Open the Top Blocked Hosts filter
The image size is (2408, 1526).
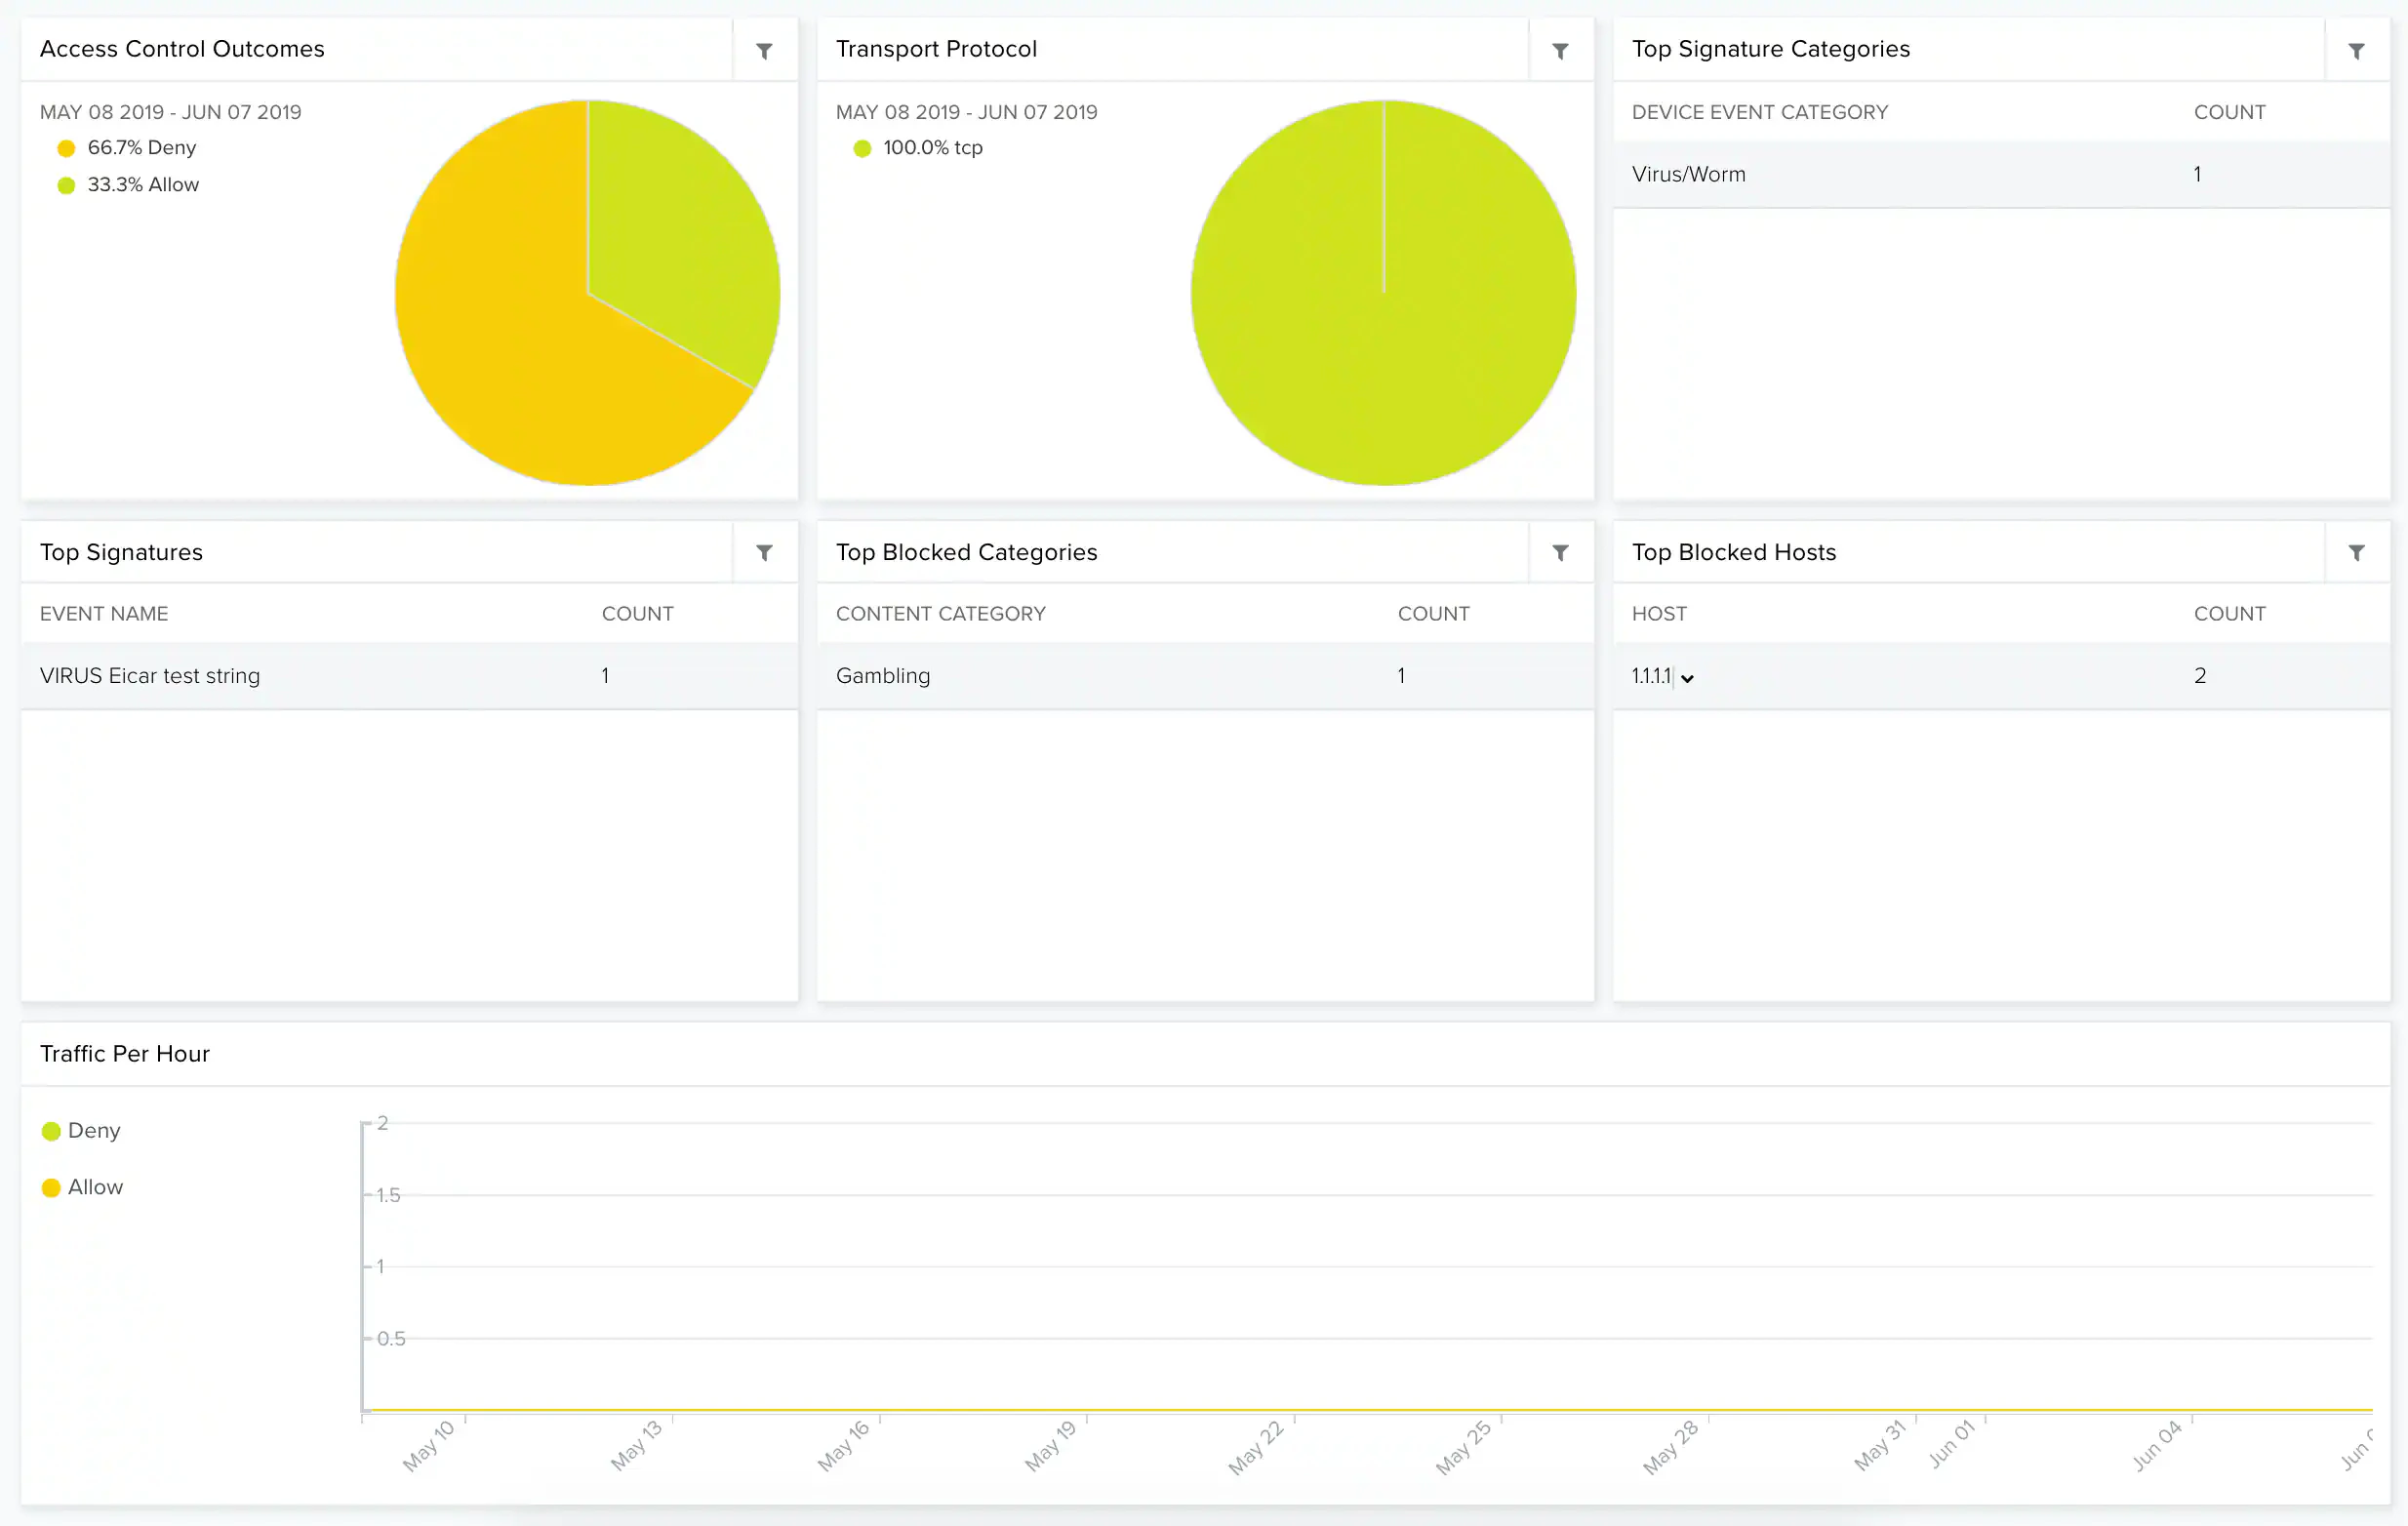(2356, 552)
